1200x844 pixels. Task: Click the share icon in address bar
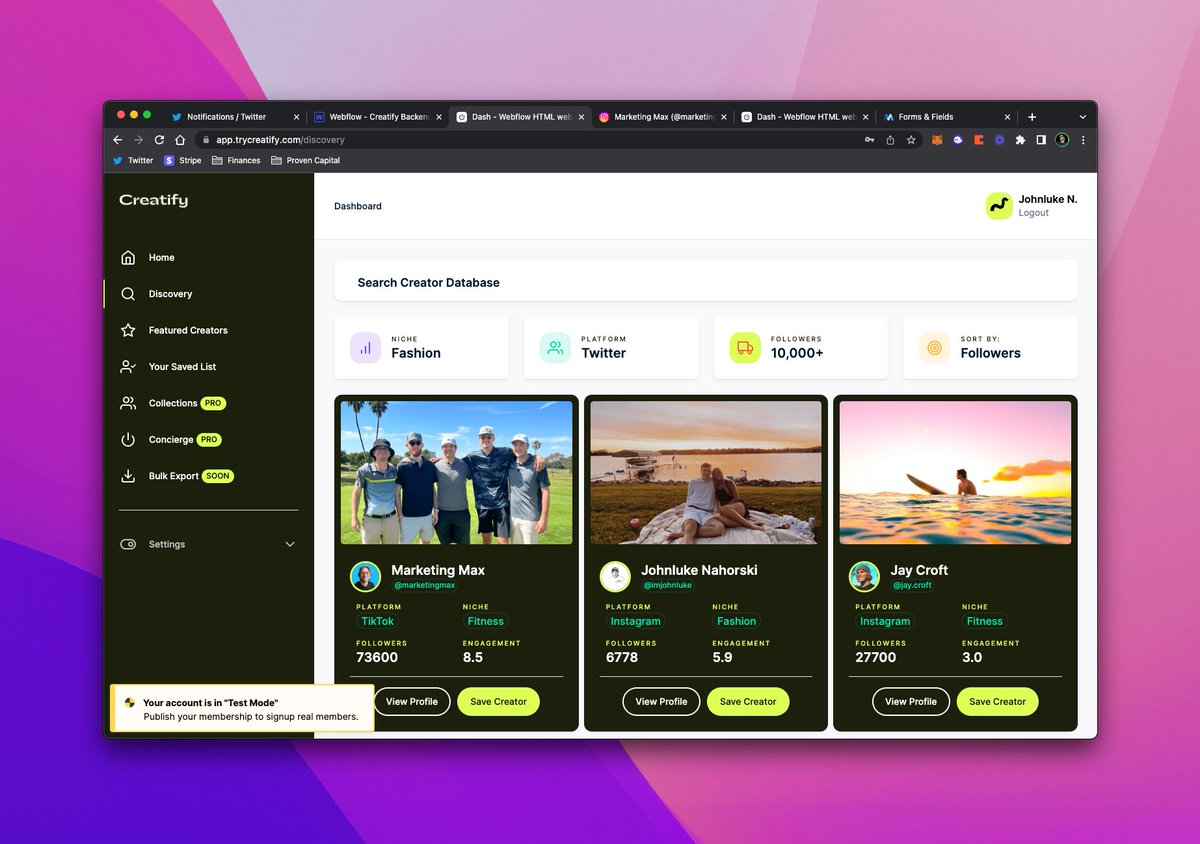point(890,140)
